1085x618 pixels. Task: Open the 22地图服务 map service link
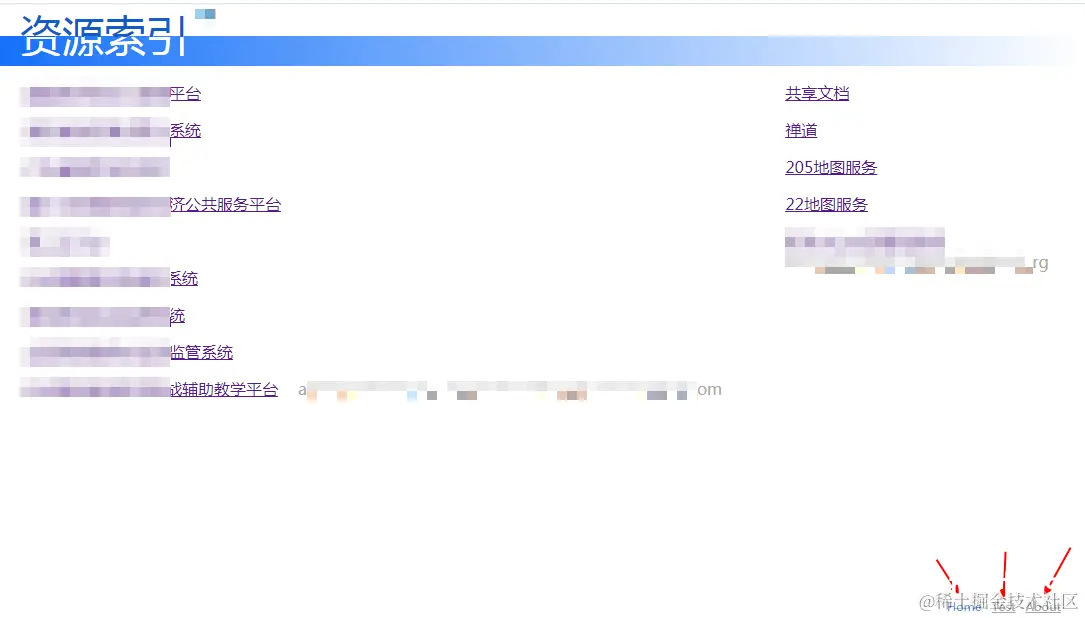pyautogui.click(x=826, y=204)
